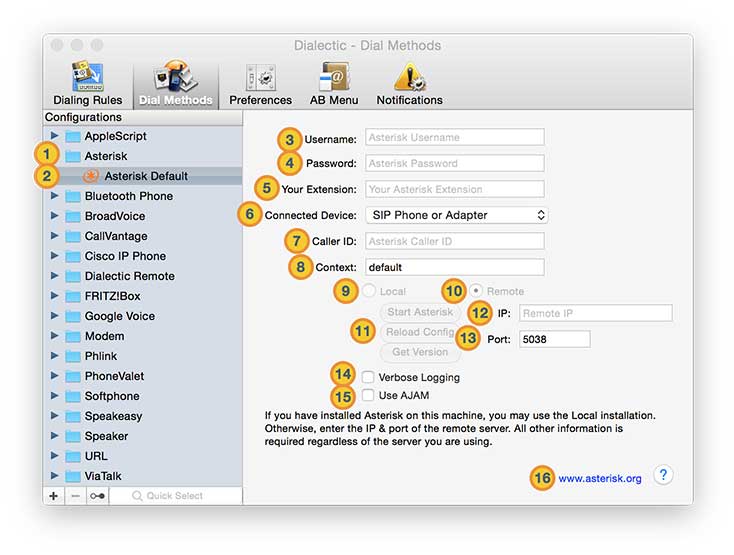Expand the CallVantage disclosure triangle

(x=54, y=236)
